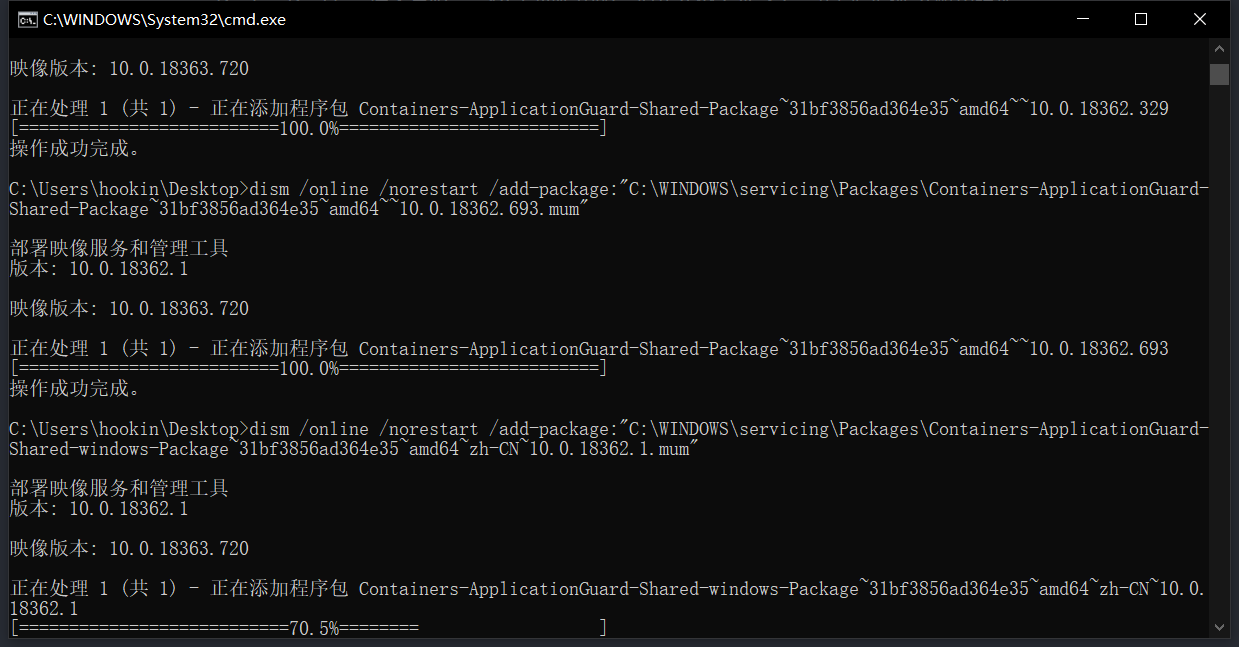Image resolution: width=1239 pixels, height=647 pixels.
Task: Click the first 100.0% progress bar
Action: click(x=308, y=129)
